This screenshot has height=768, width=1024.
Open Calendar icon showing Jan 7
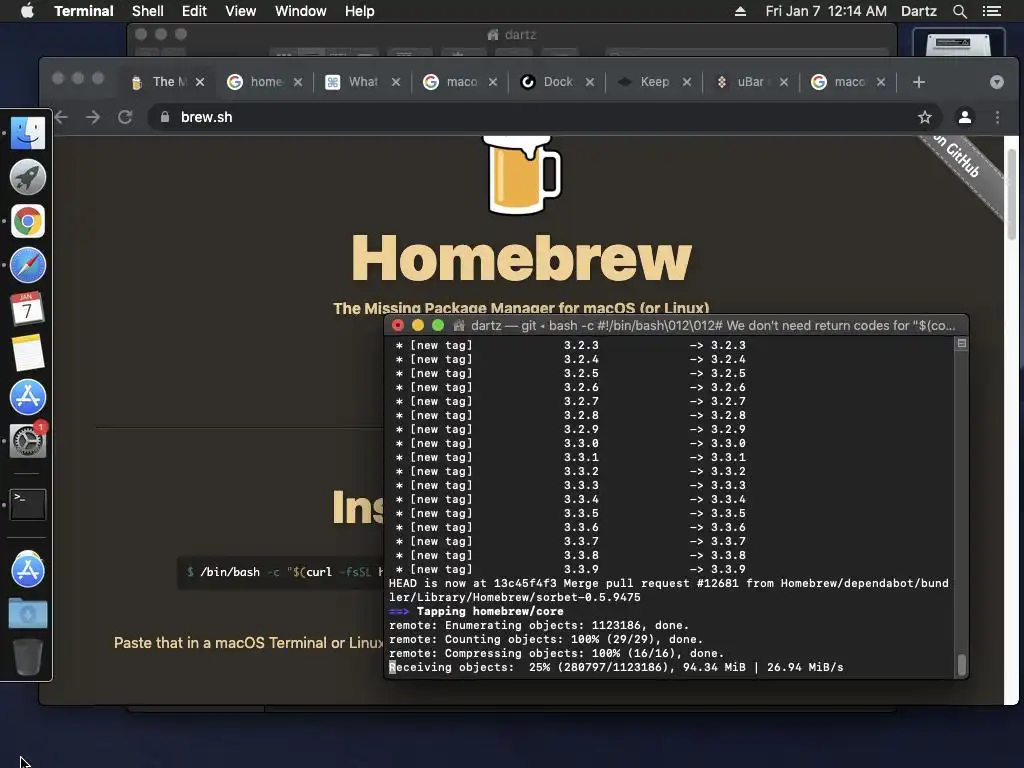27,309
